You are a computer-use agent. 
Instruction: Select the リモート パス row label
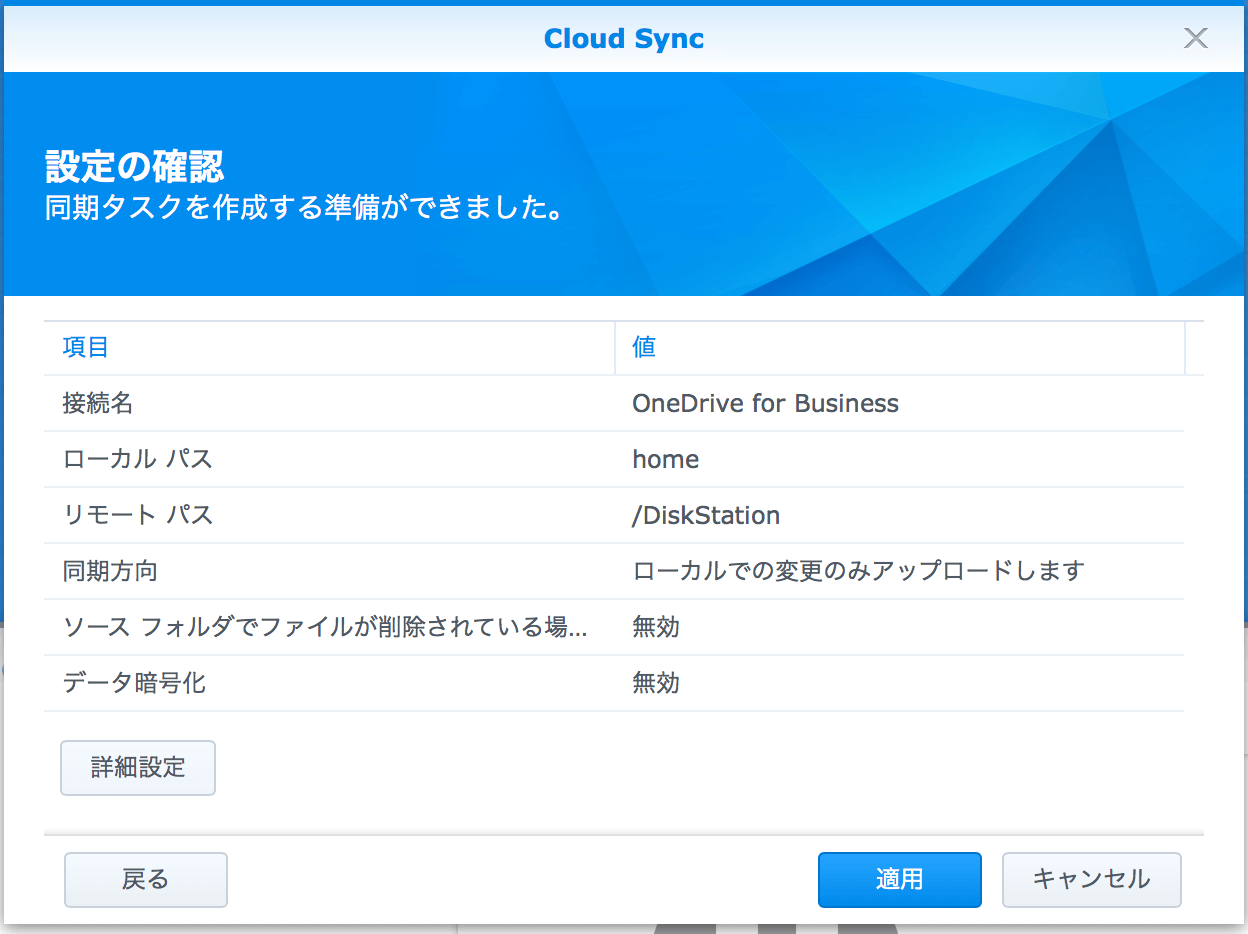(138, 516)
